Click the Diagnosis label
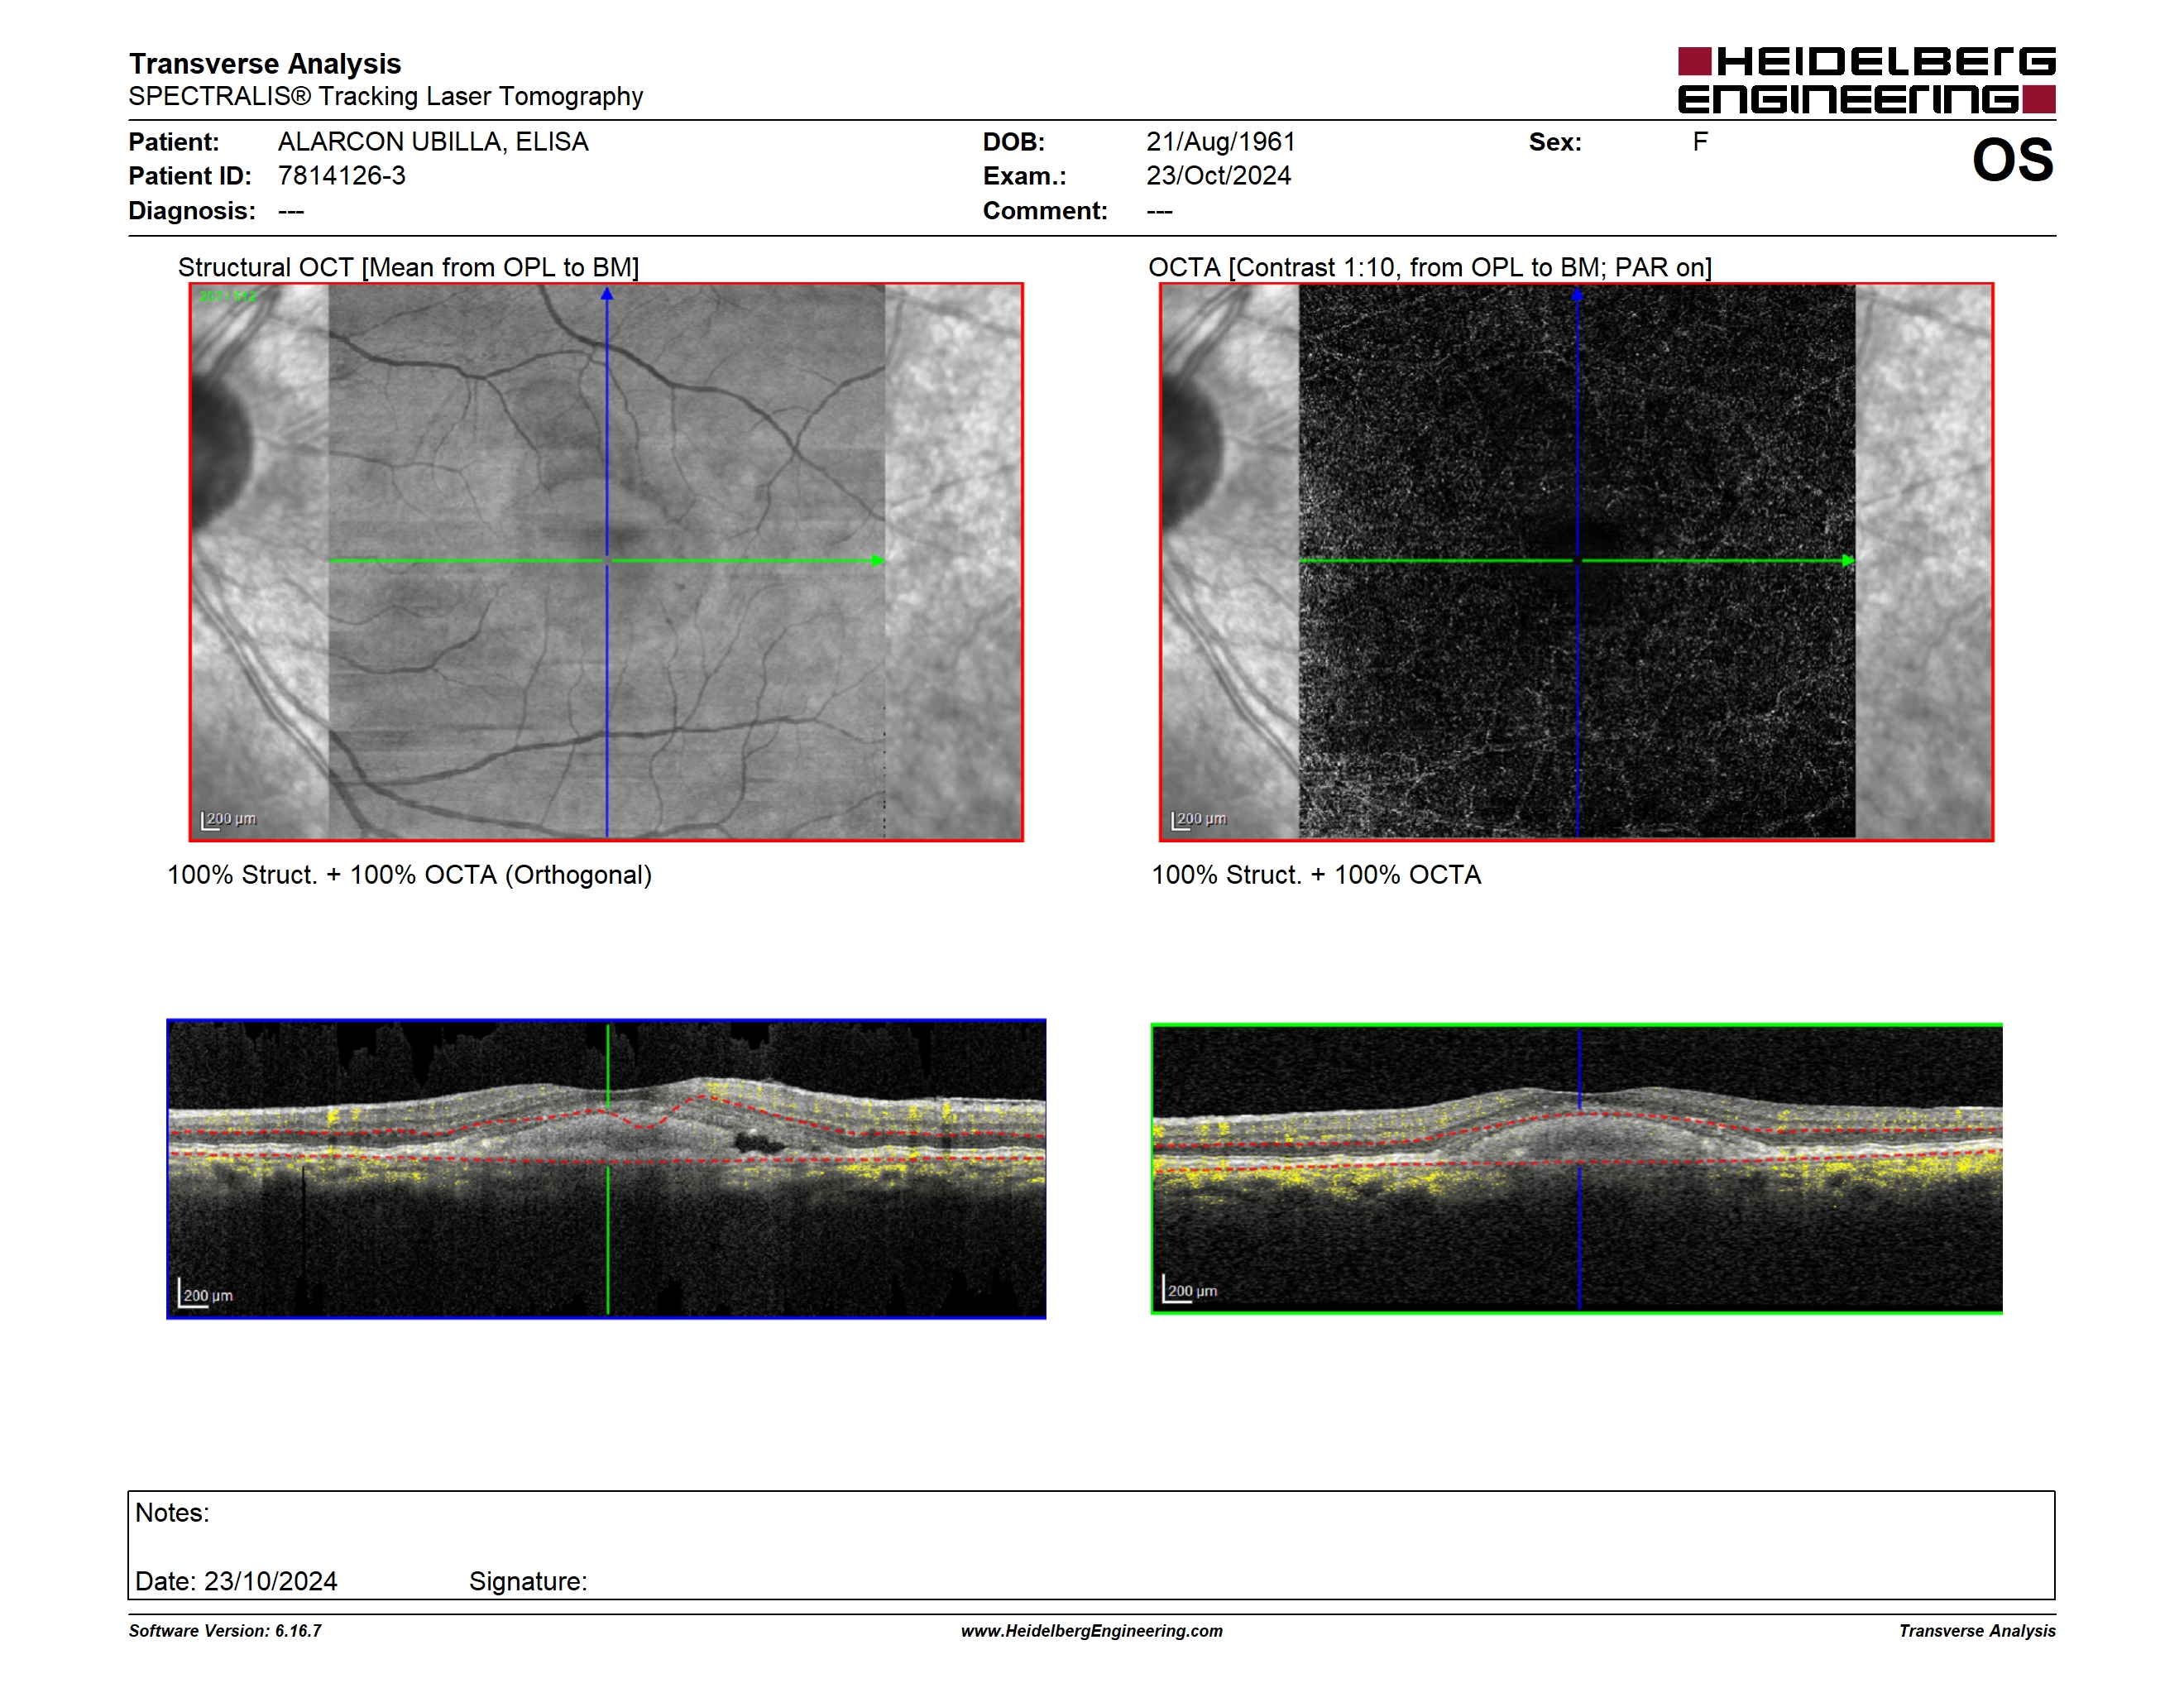 192,211
